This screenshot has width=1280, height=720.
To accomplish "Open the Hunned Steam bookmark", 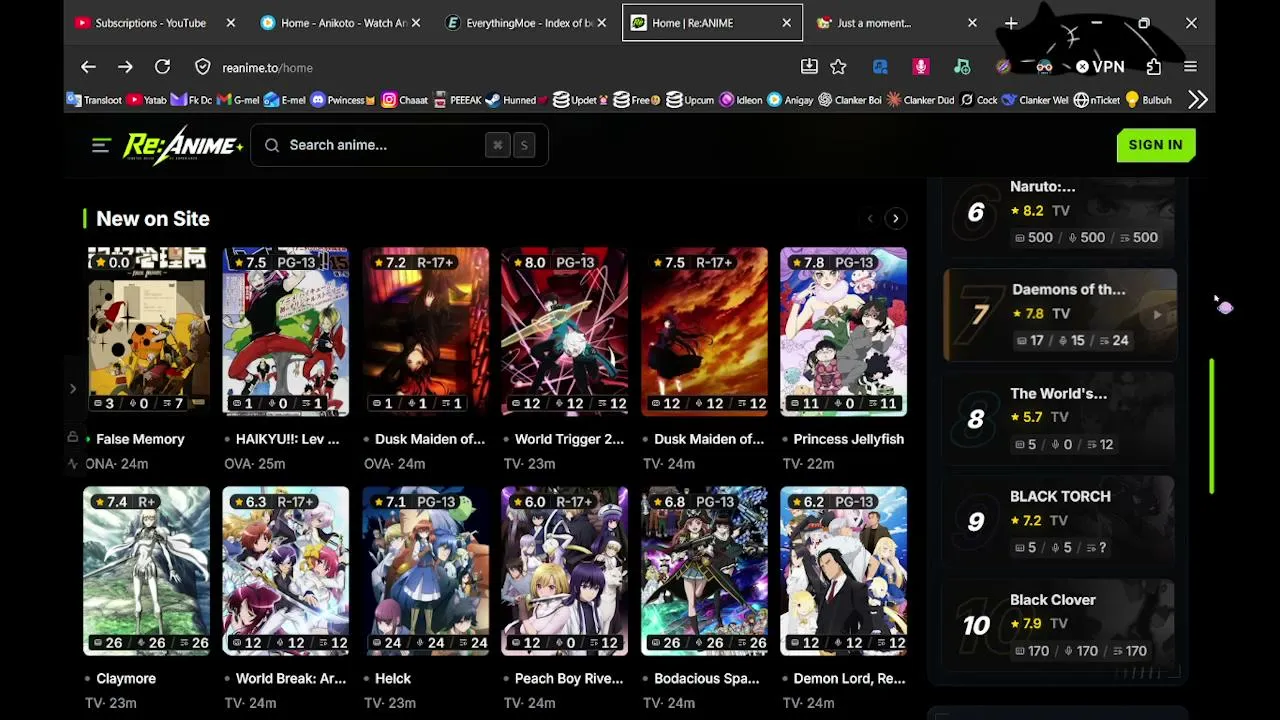I will 517,100.
